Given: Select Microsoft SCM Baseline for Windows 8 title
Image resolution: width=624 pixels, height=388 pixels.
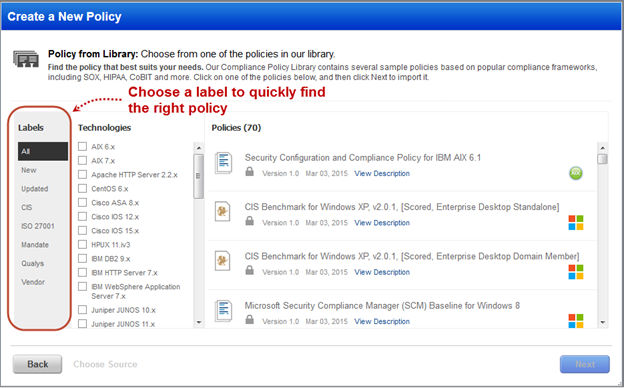Looking at the screenshot, I should tap(382, 306).
